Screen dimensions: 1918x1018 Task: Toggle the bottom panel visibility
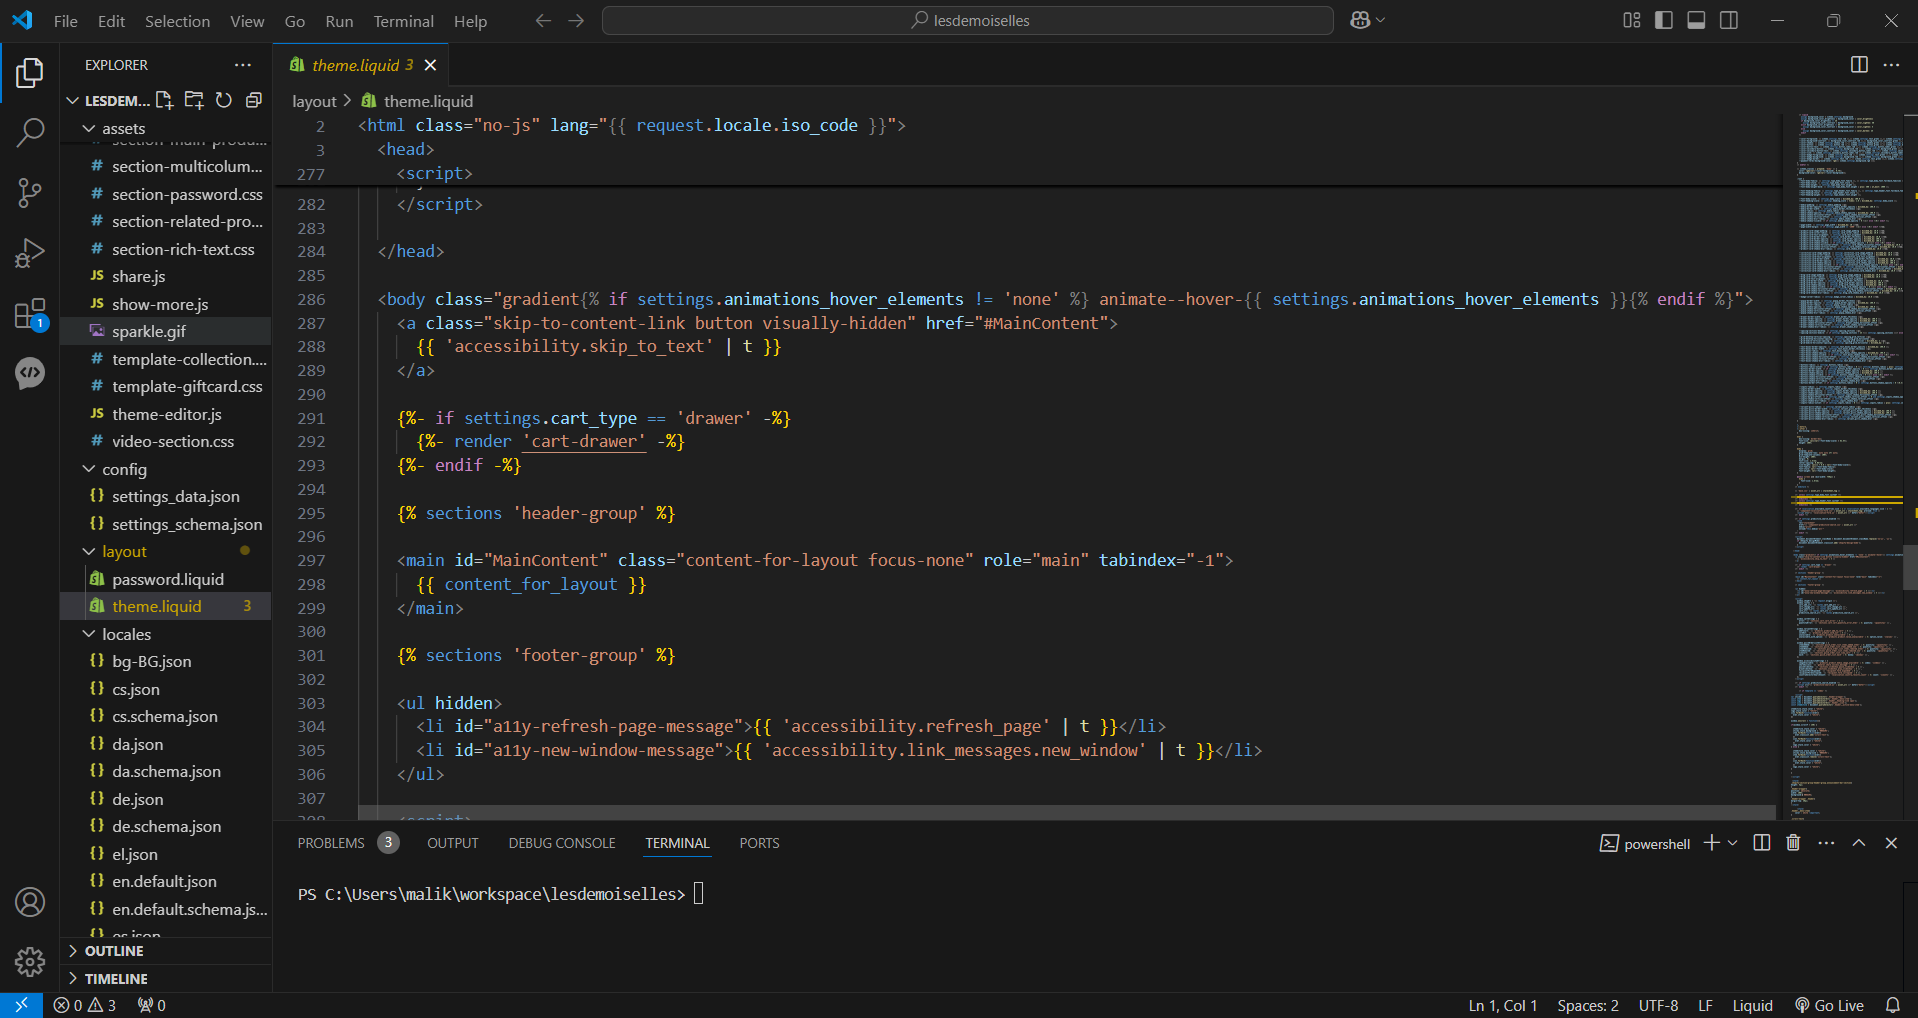1696,20
